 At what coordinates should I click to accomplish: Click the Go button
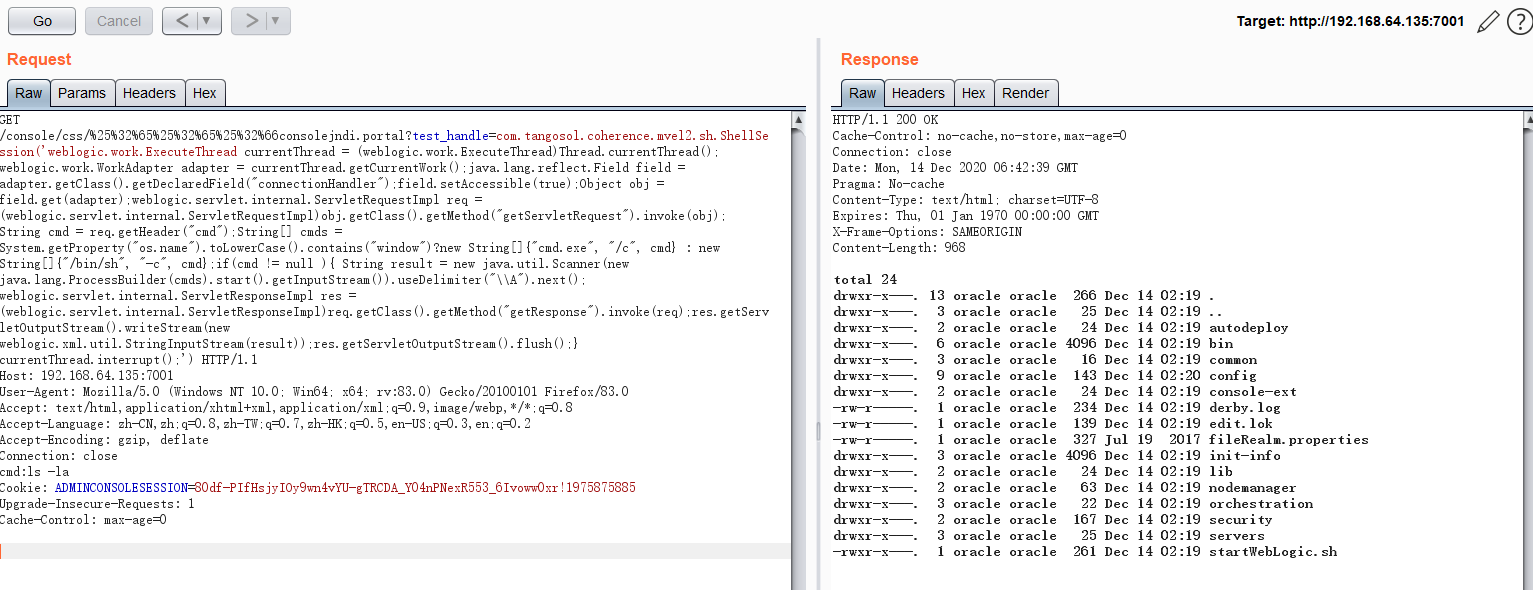click(42, 21)
